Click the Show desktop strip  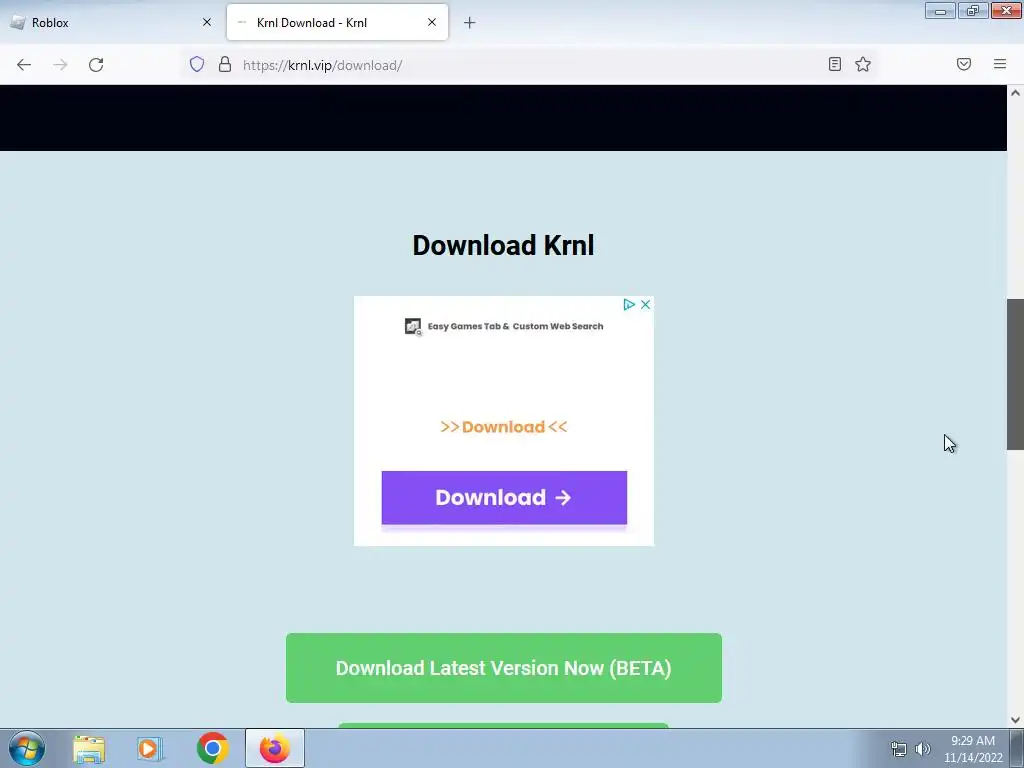pos(1017,748)
